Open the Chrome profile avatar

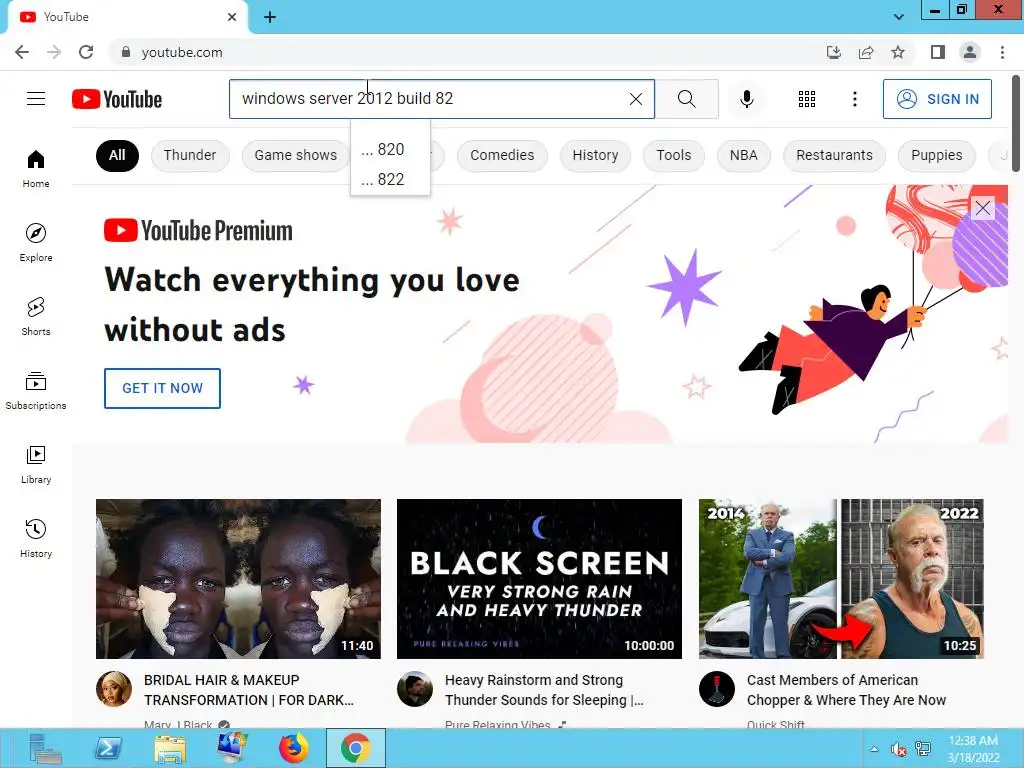(970, 52)
